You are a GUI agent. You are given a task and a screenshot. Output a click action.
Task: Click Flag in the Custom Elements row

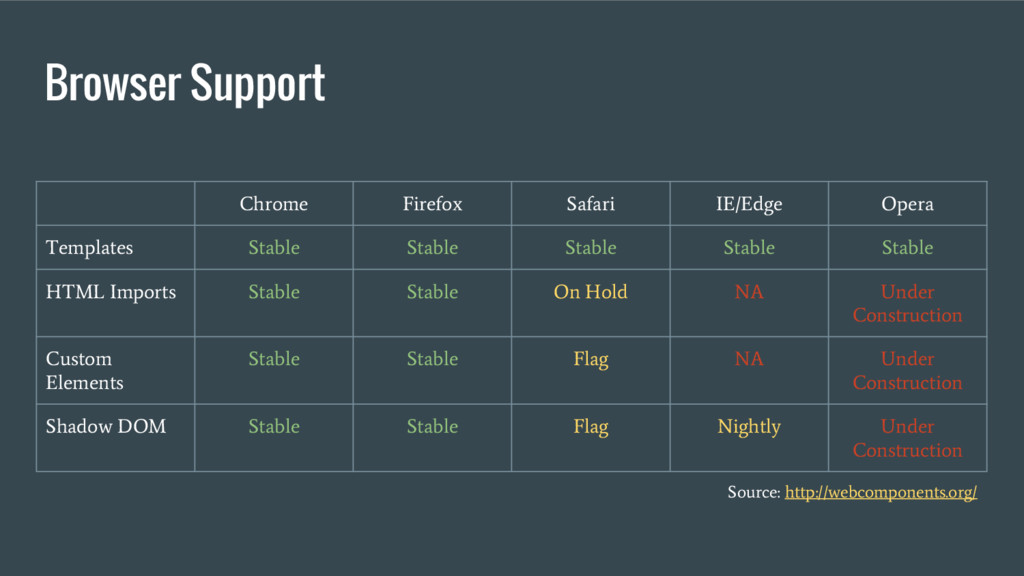coord(590,360)
